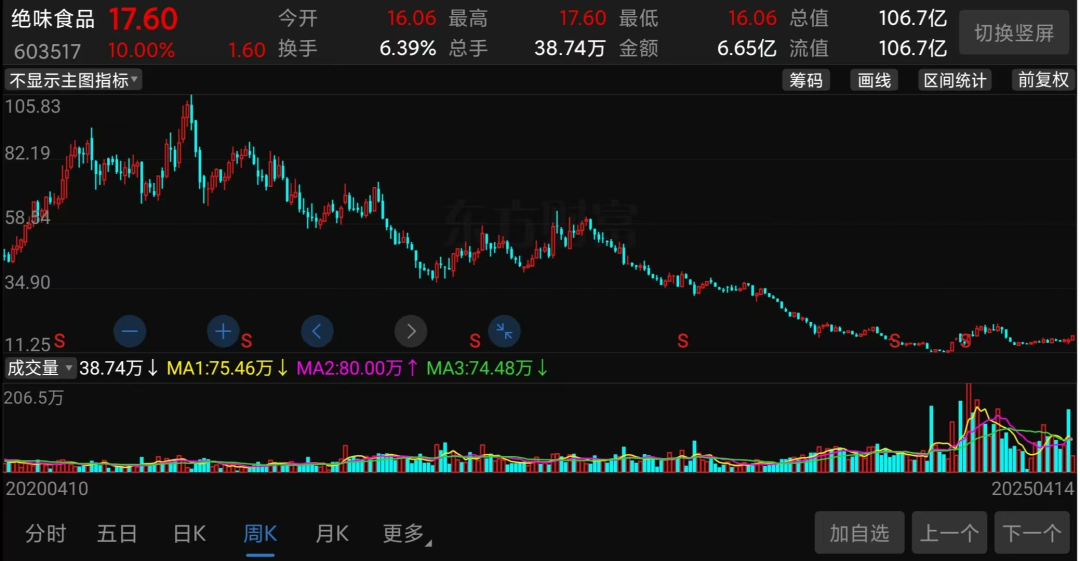This screenshot has height=561, width=1080.
Task: Switch to 分时 tab
Action: click(45, 533)
